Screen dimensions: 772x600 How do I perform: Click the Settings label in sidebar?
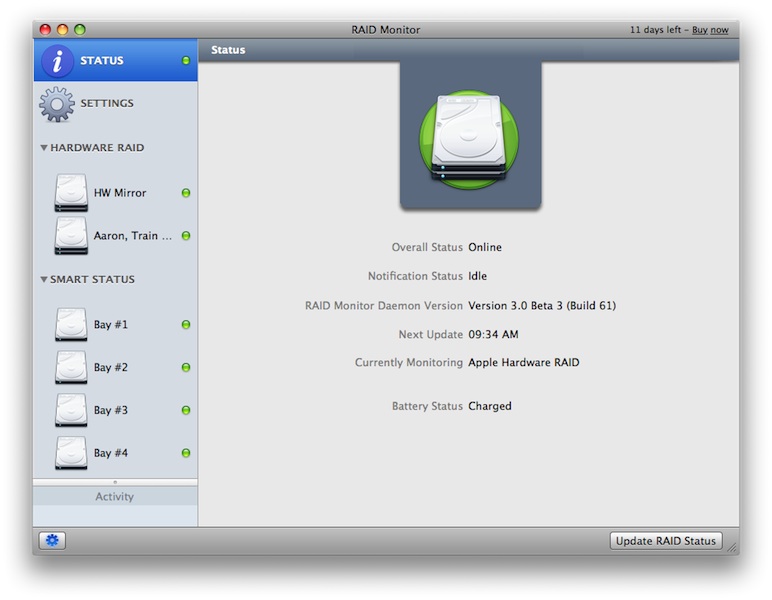[107, 104]
